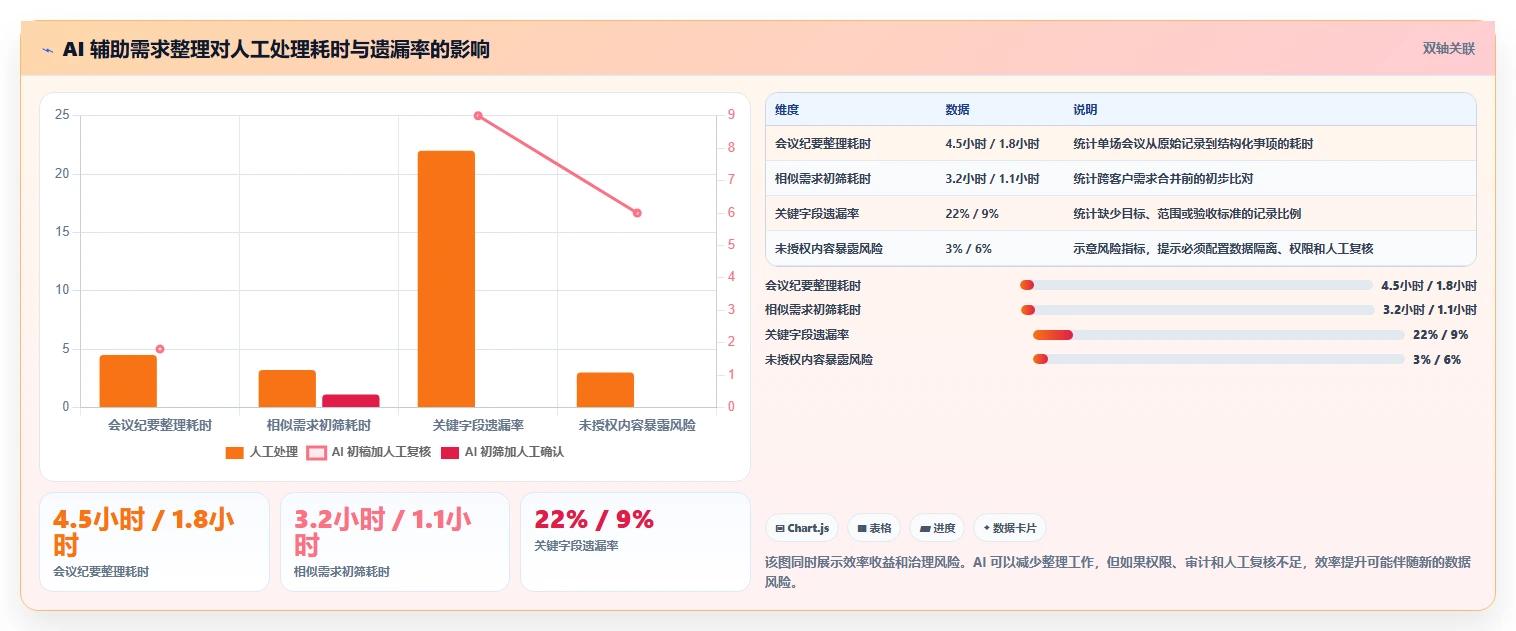Select the 进度 chip
Image resolution: width=1516 pixels, height=631 pixels.
coord(937,528)
